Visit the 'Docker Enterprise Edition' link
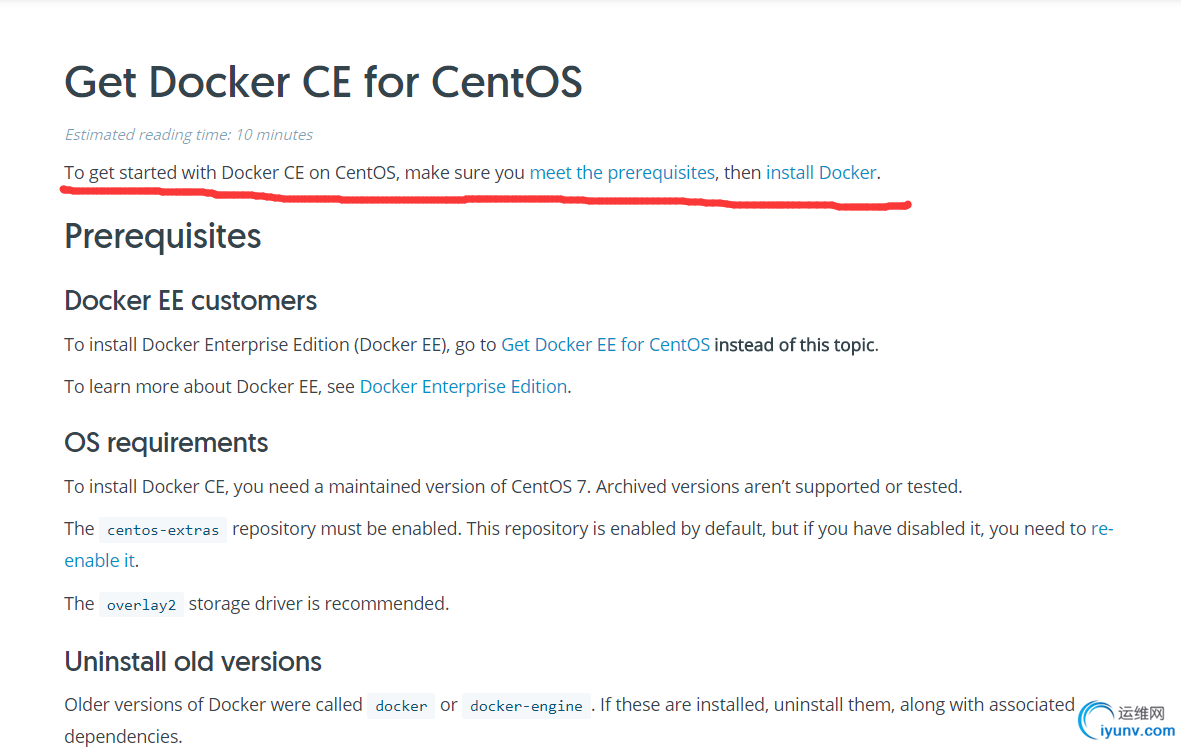The image size is (1181, 747). click(463, 386)
